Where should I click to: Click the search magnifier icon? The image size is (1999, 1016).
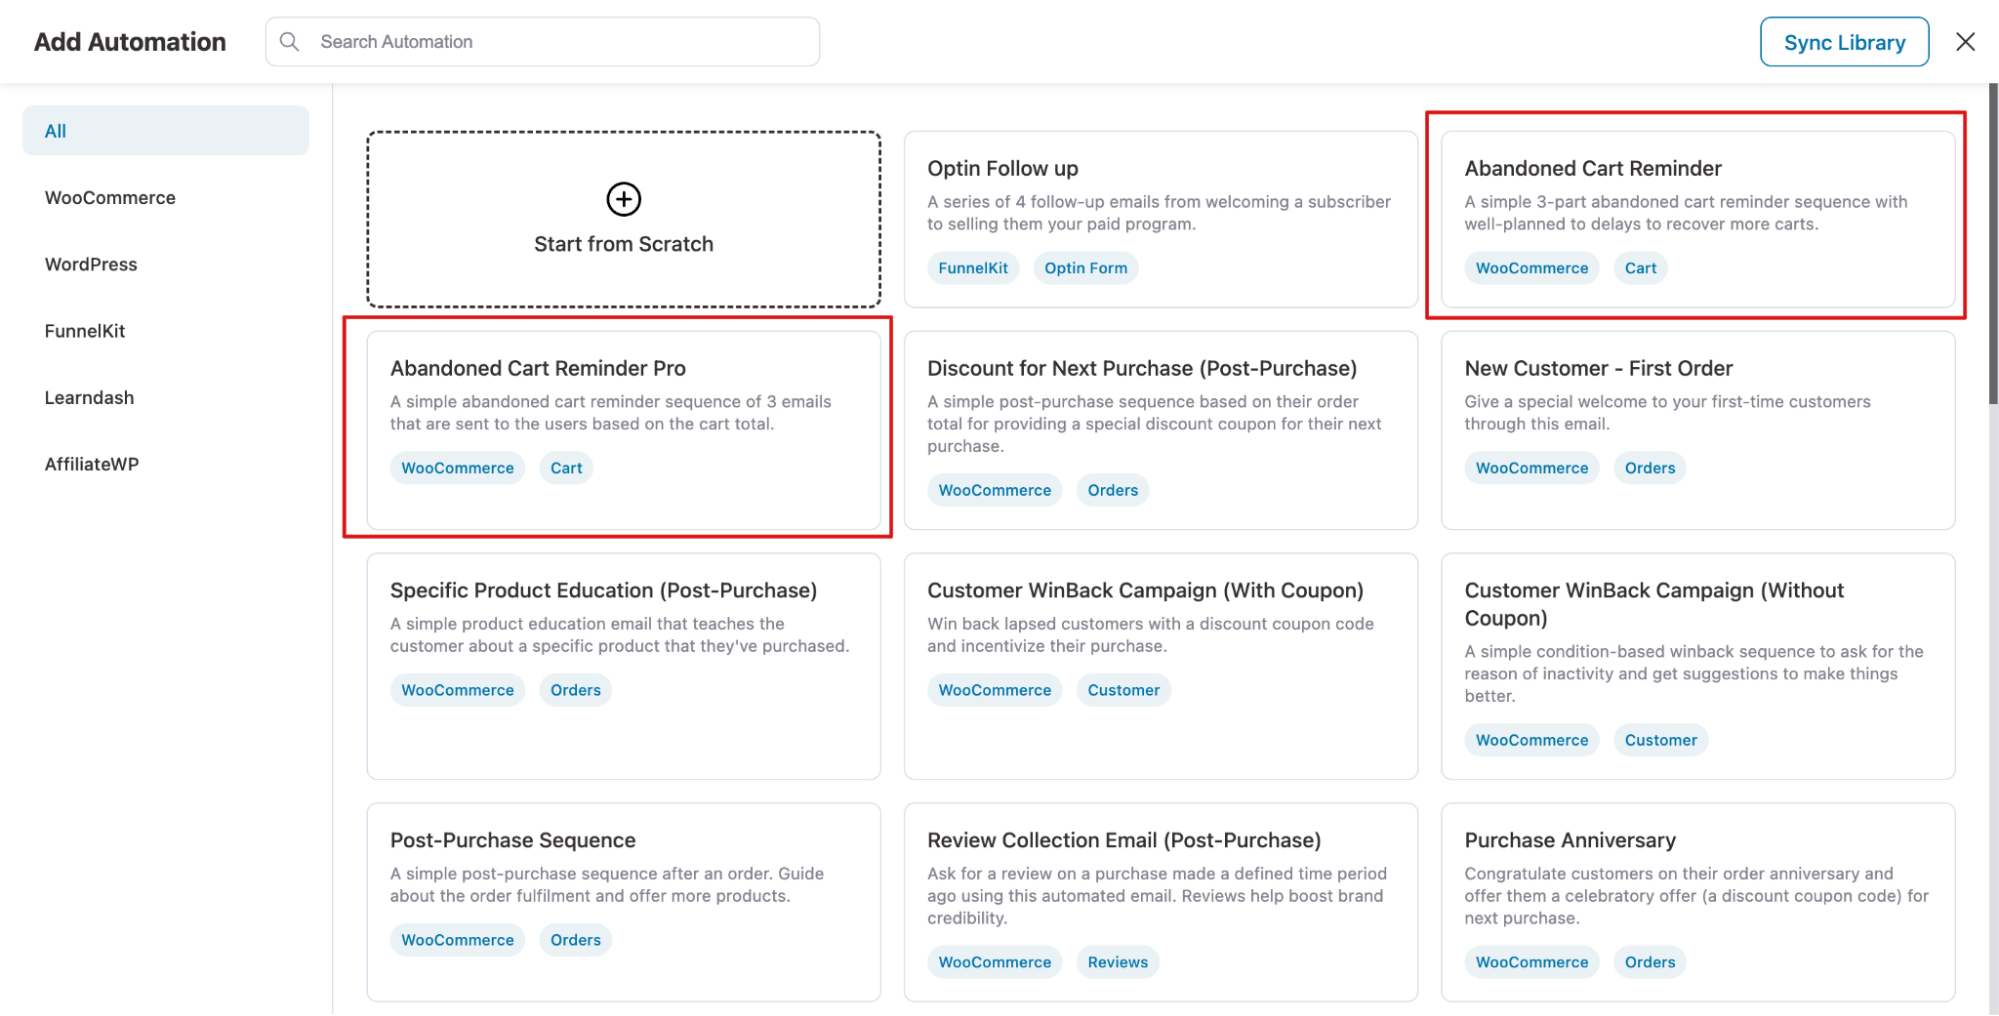pos(289,41)
